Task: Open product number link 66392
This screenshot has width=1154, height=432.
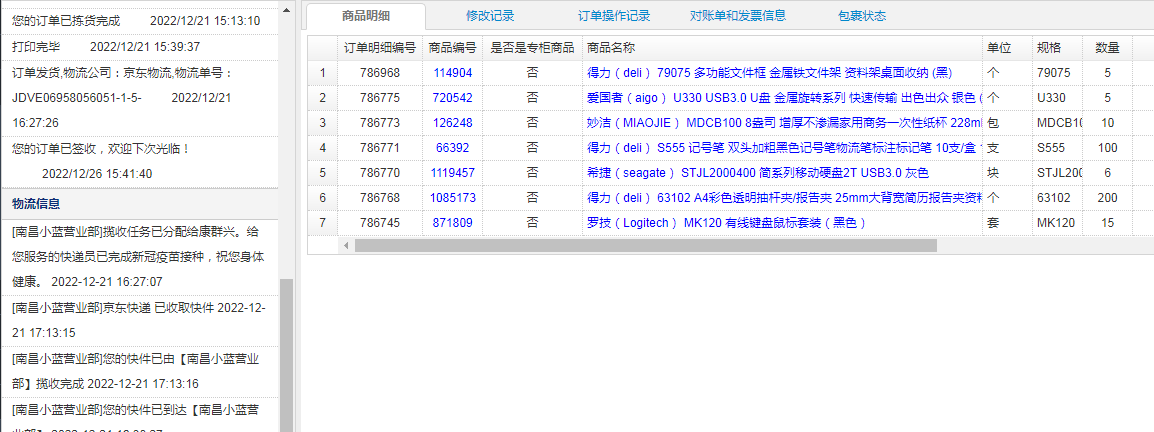Action: click(453, 148)
